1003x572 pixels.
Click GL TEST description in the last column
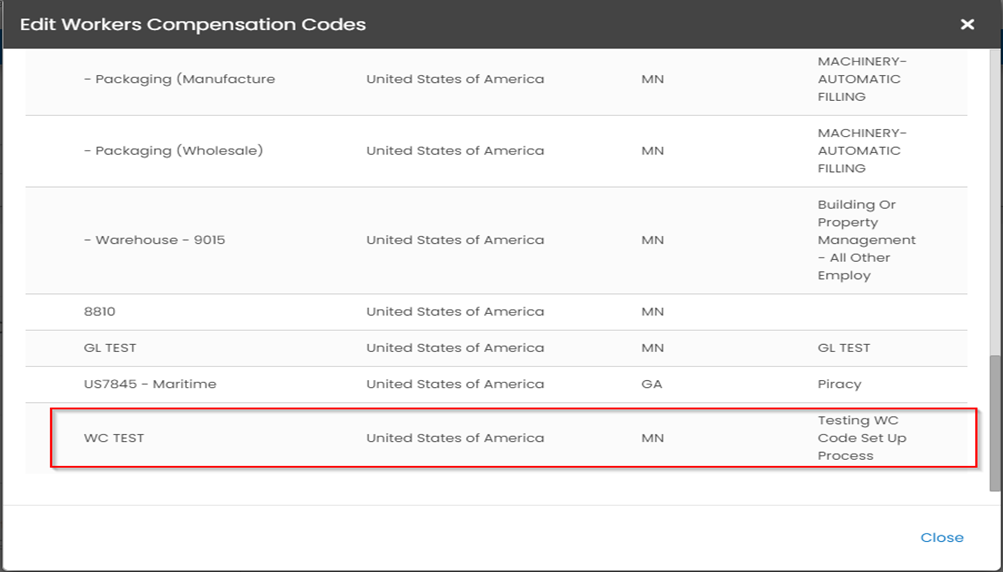pos(844,348)
